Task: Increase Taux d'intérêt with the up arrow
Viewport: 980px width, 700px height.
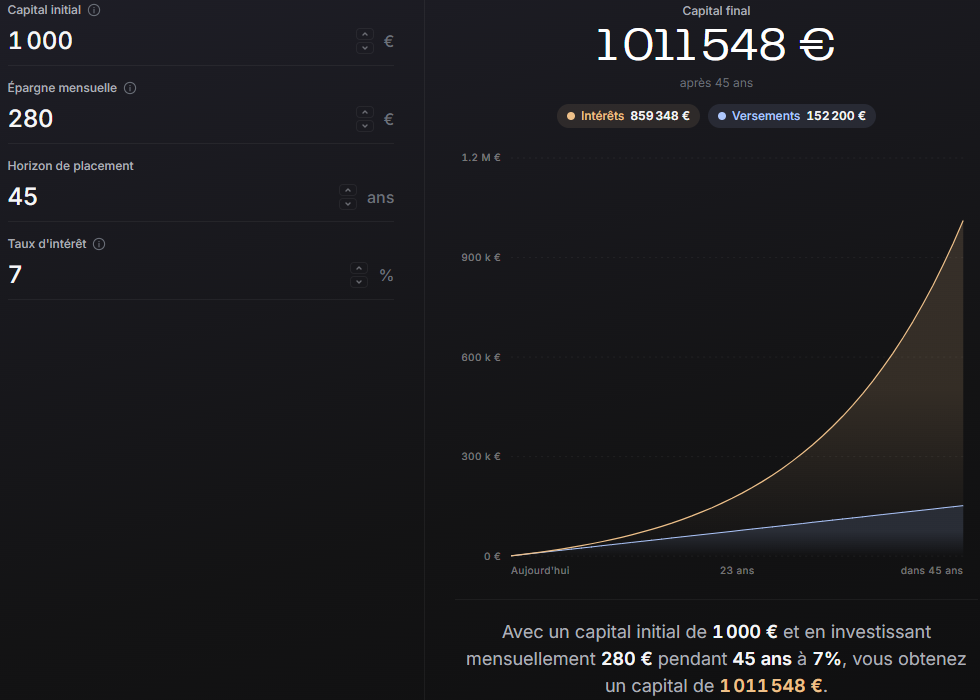Action: (359, 268)
